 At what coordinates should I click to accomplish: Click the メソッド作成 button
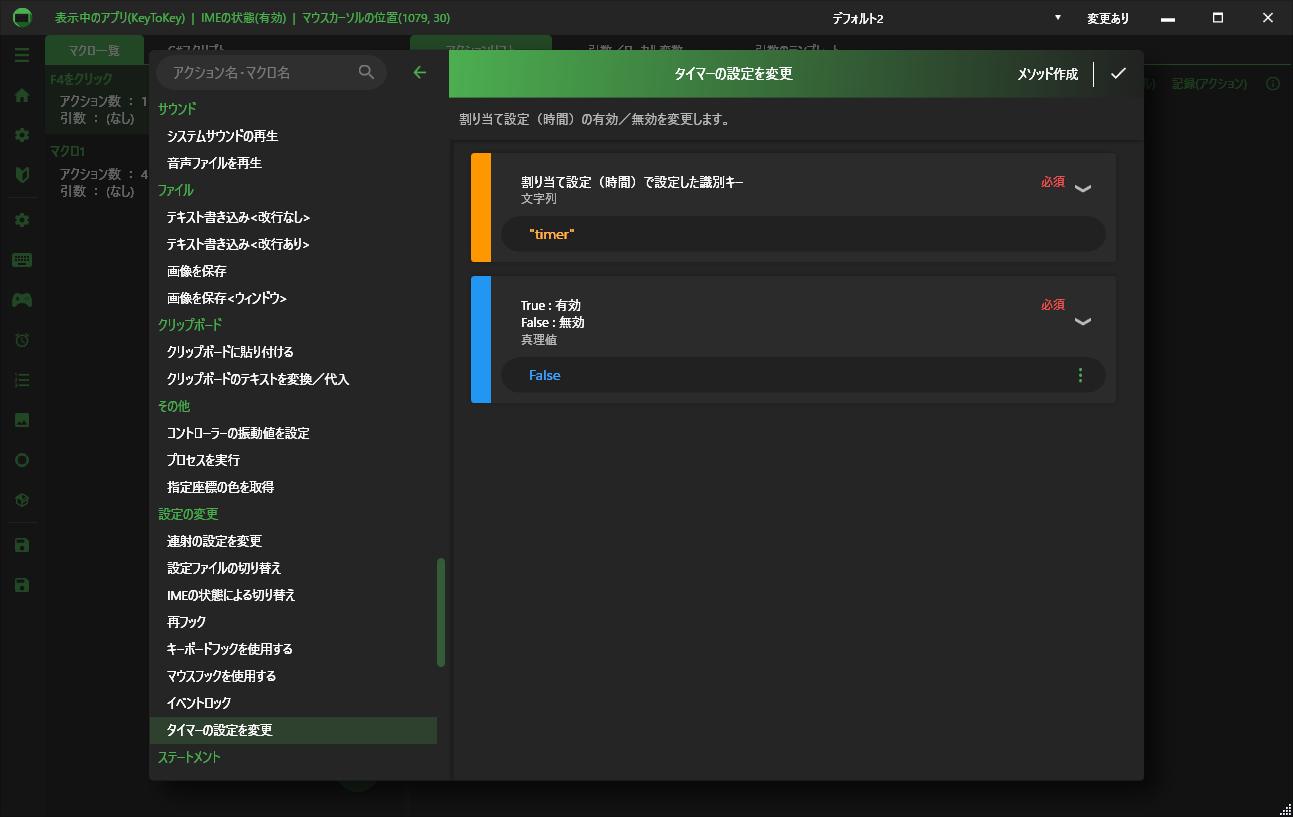(1047, 73)
